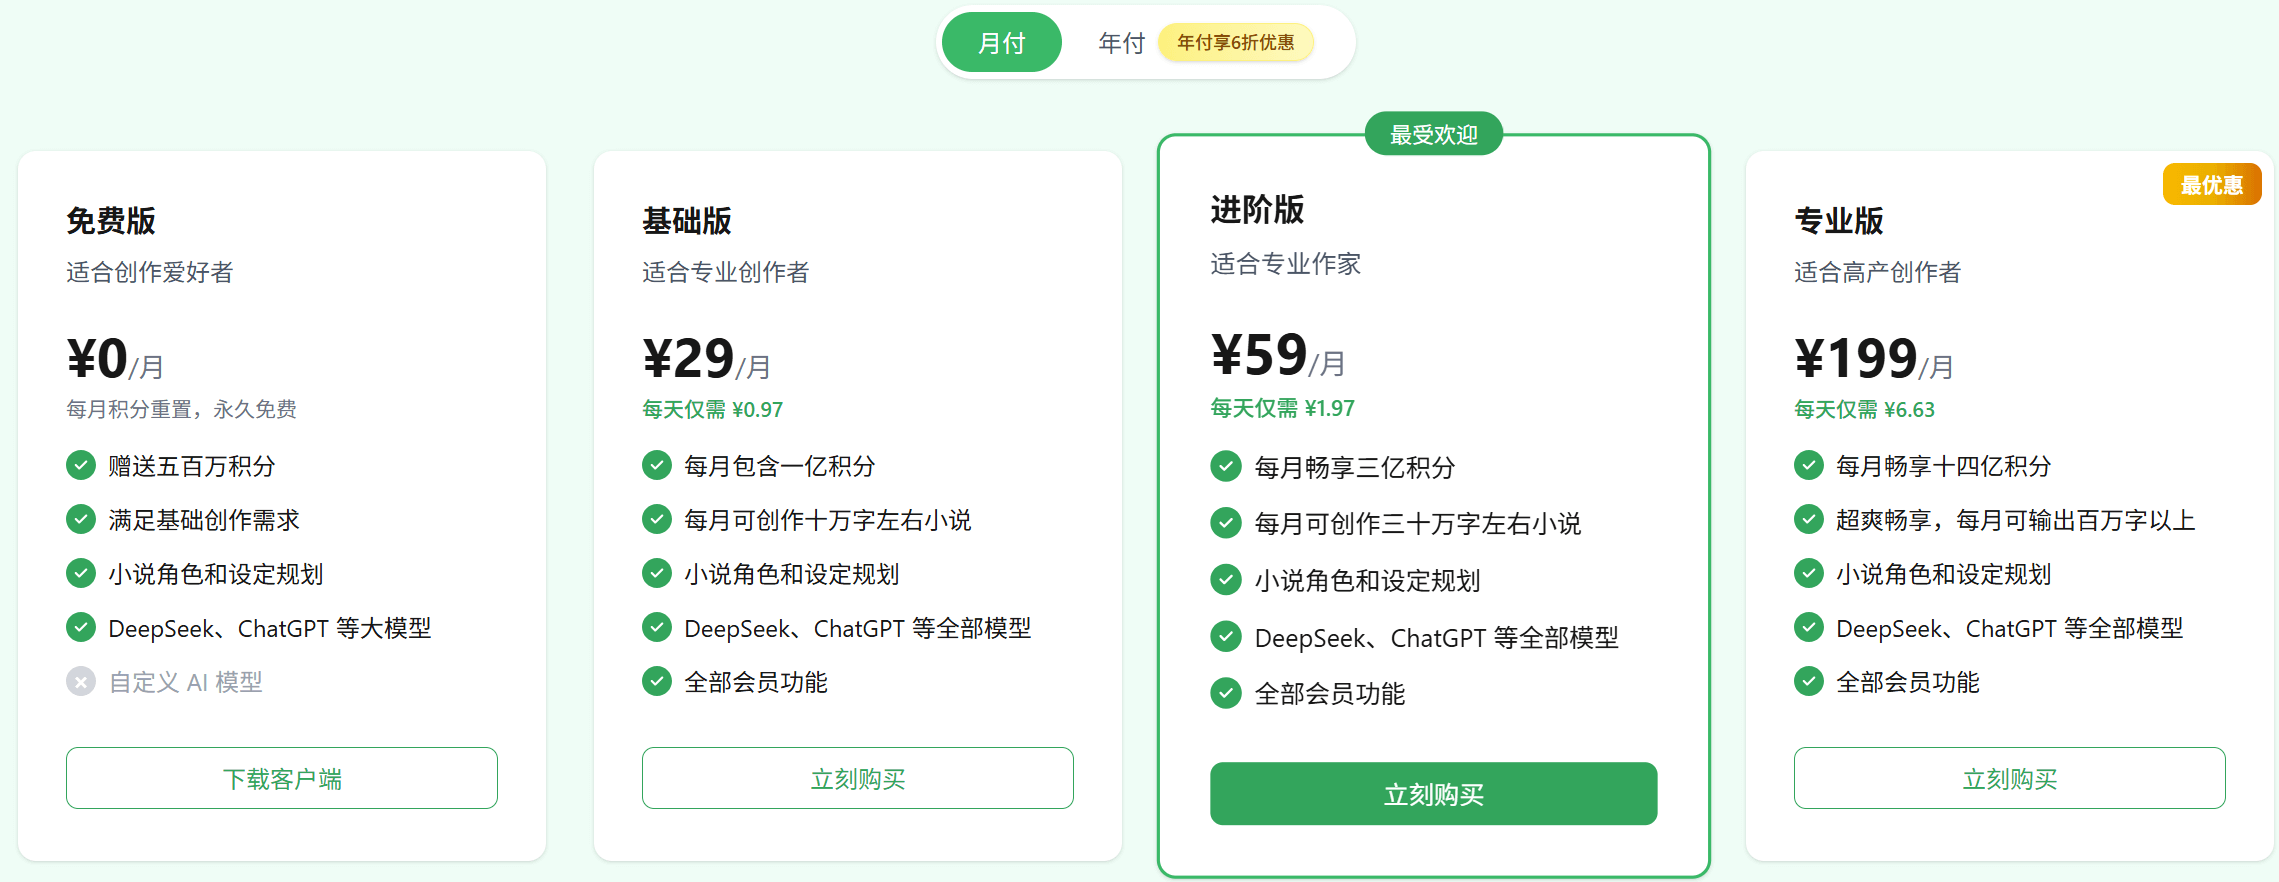Click the checkmark icon beside 每月包含一亿积分
This screenshot has height=882, width=2279.
tap(657, 465)
